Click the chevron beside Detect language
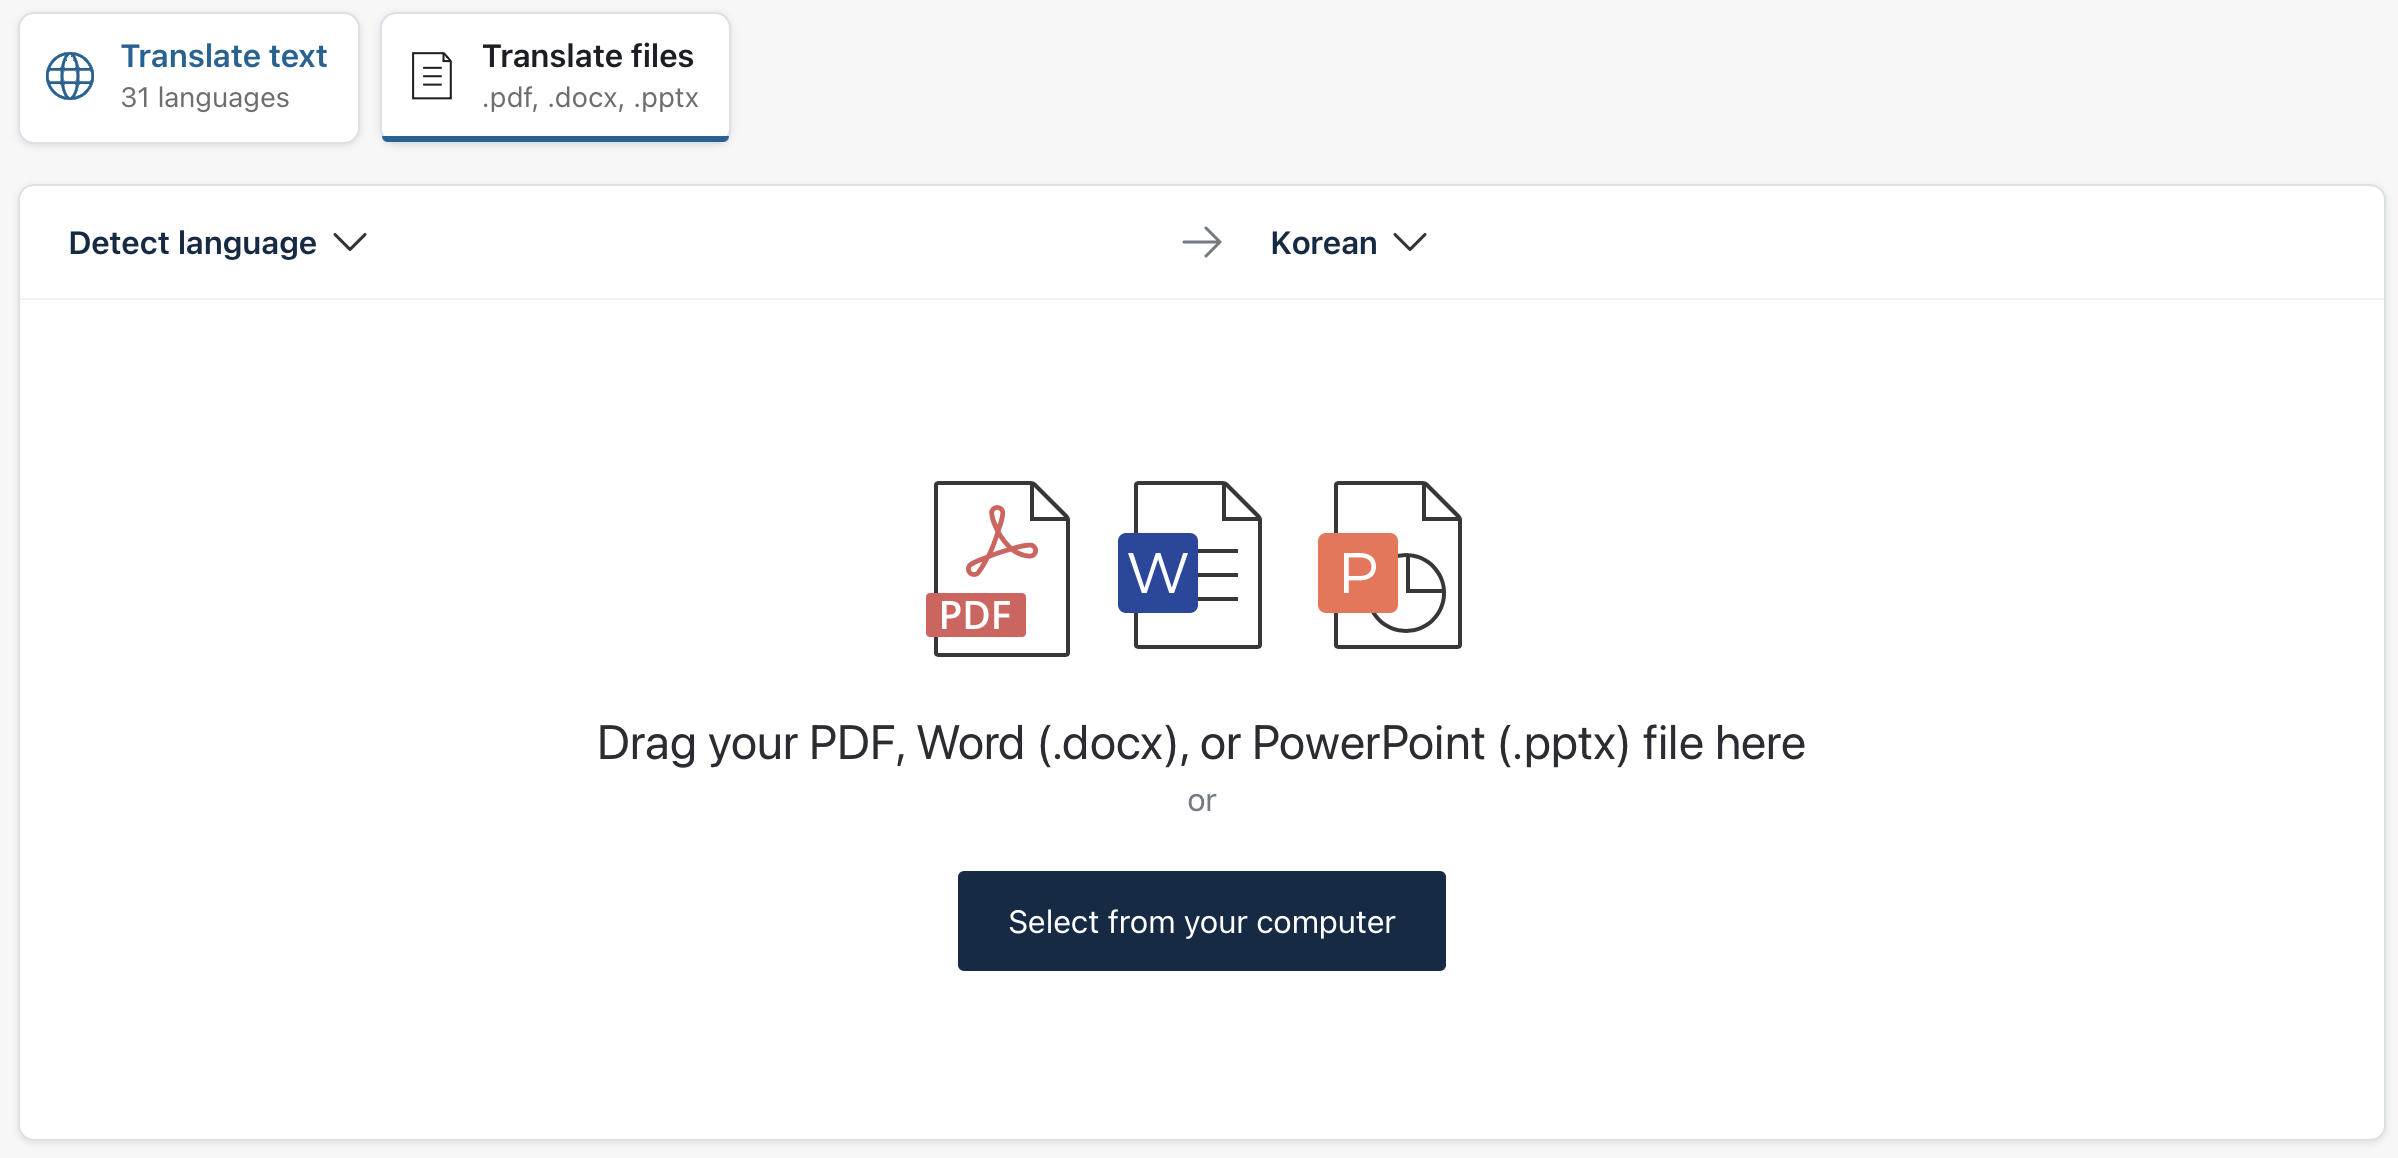 click(x=350, y=242)
